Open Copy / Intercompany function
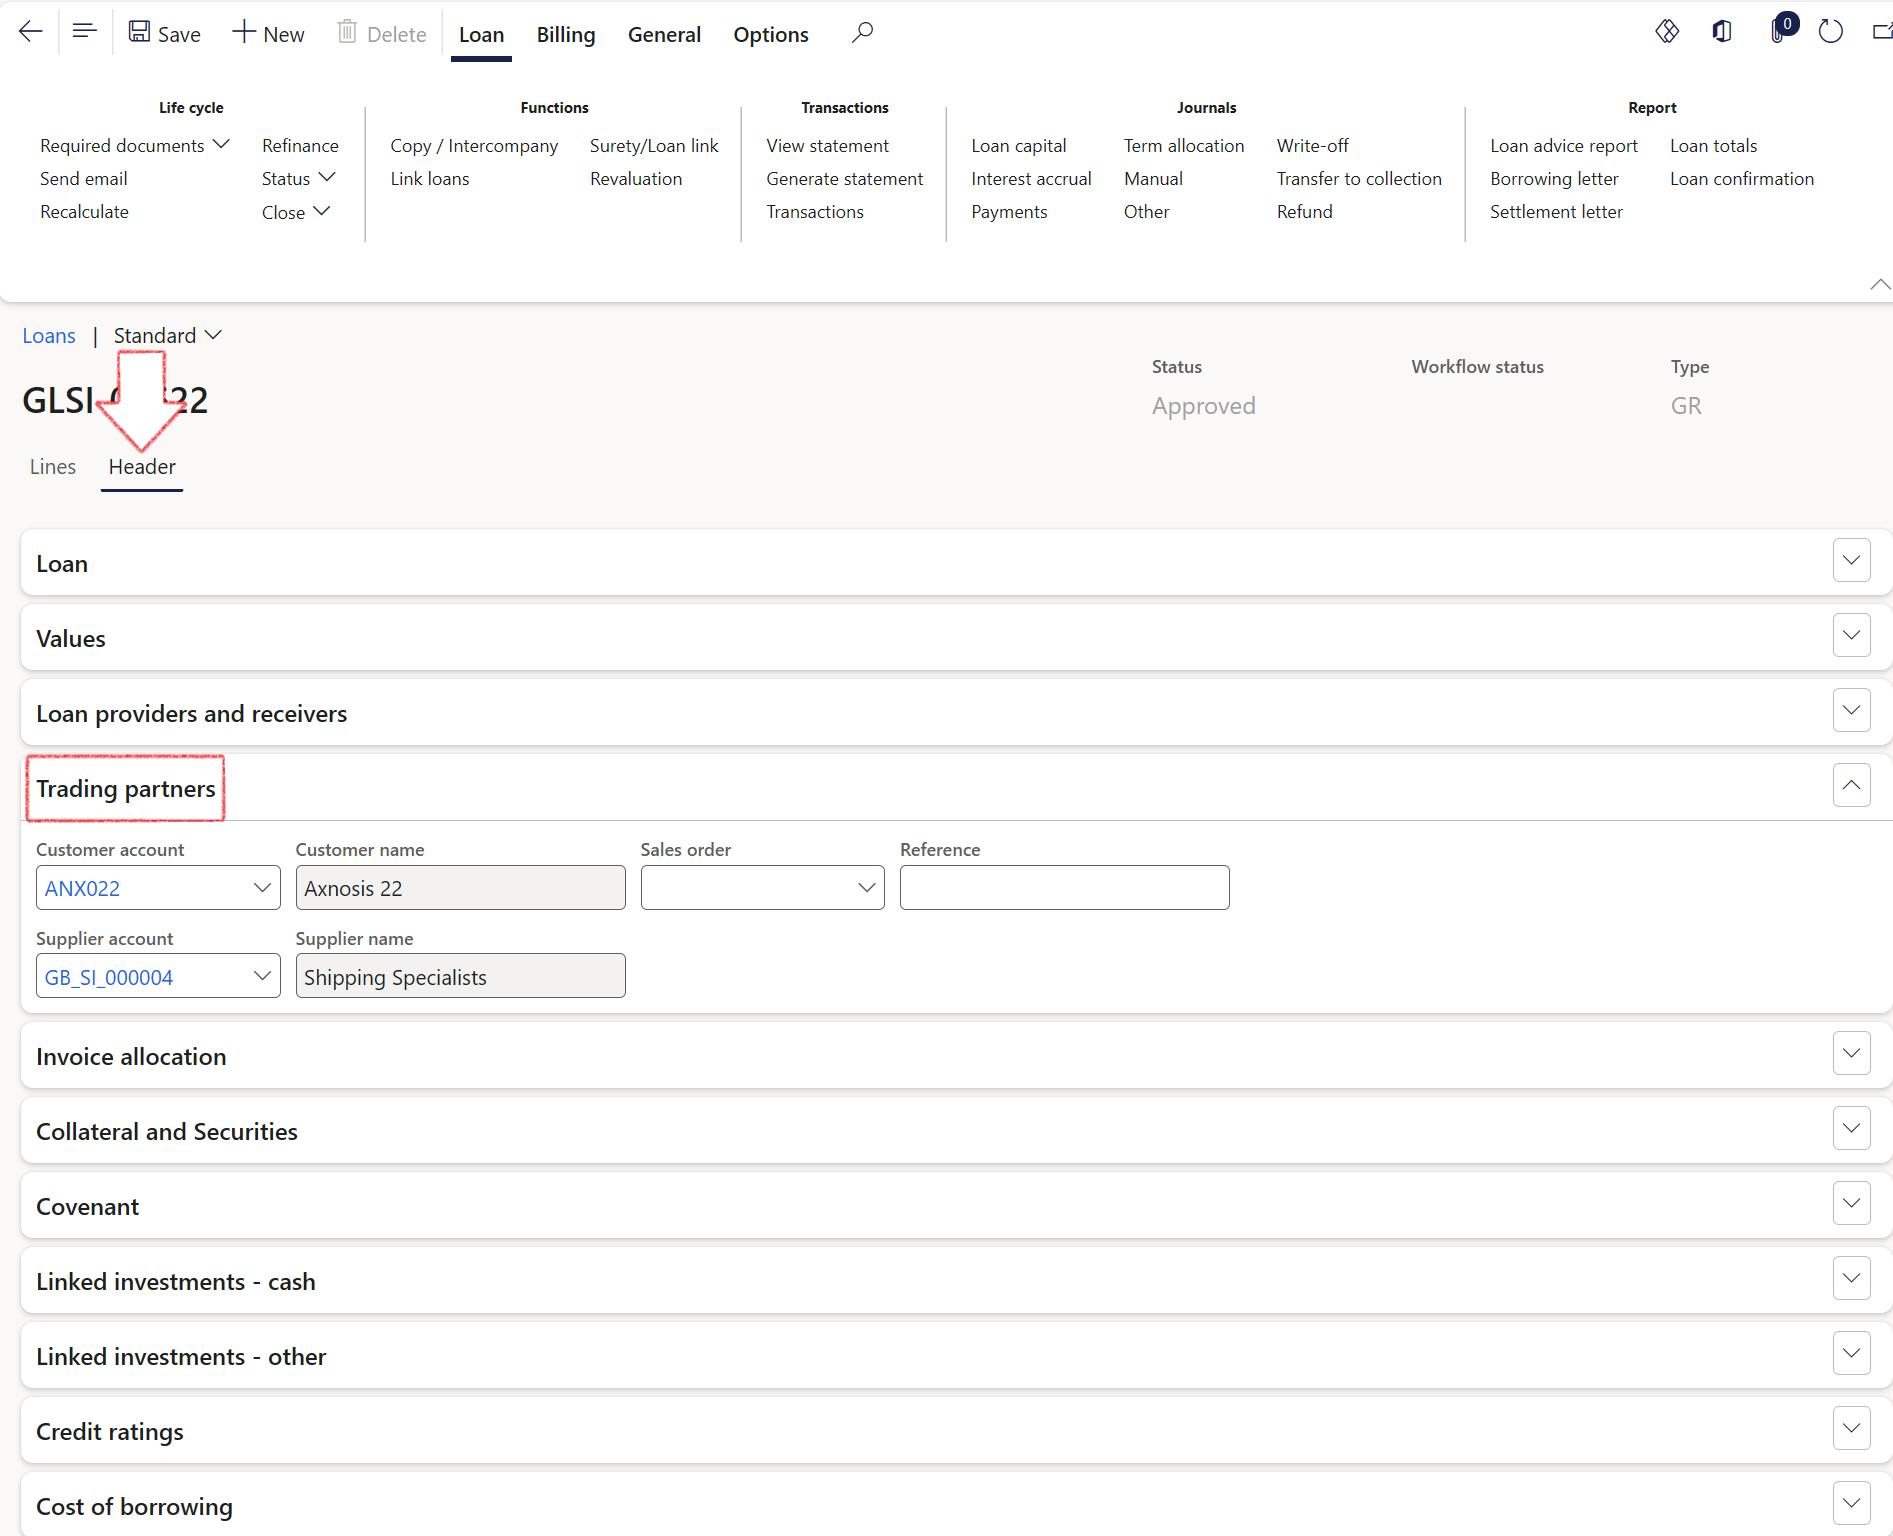The height and width of the screenshot is (1536, 1893). pos(474,146)
